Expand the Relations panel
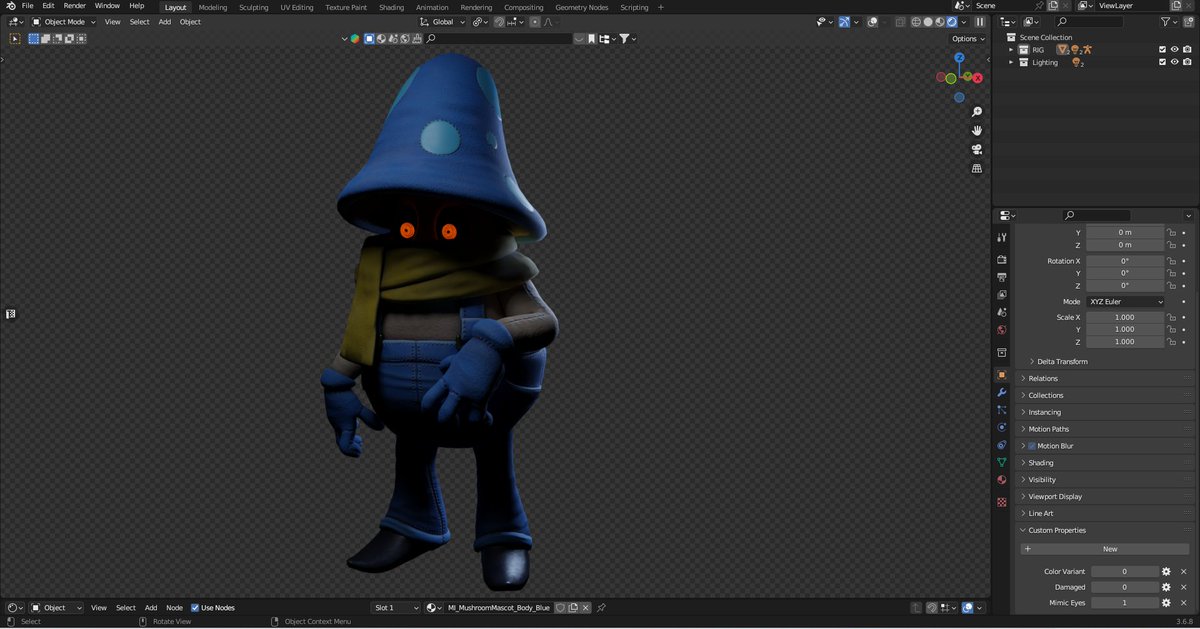1200x629 pixels. [x=1045, y=378]
